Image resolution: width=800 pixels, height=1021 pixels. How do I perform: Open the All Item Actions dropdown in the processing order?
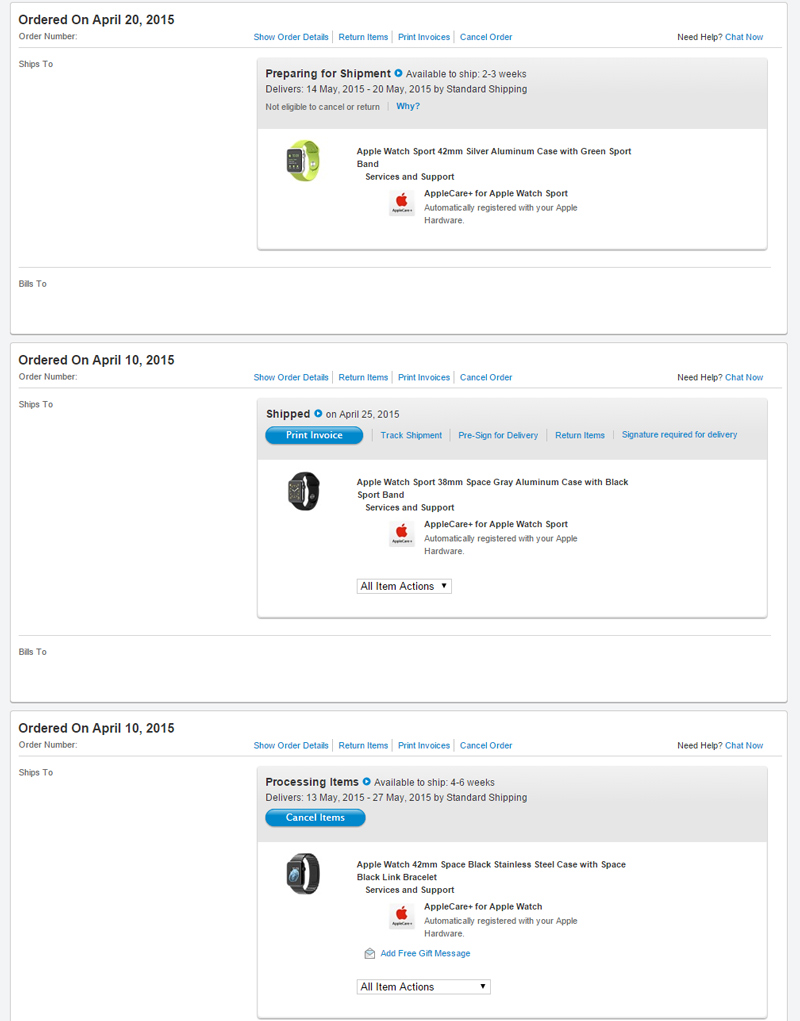pyautogui.click(x=424, y=986)
